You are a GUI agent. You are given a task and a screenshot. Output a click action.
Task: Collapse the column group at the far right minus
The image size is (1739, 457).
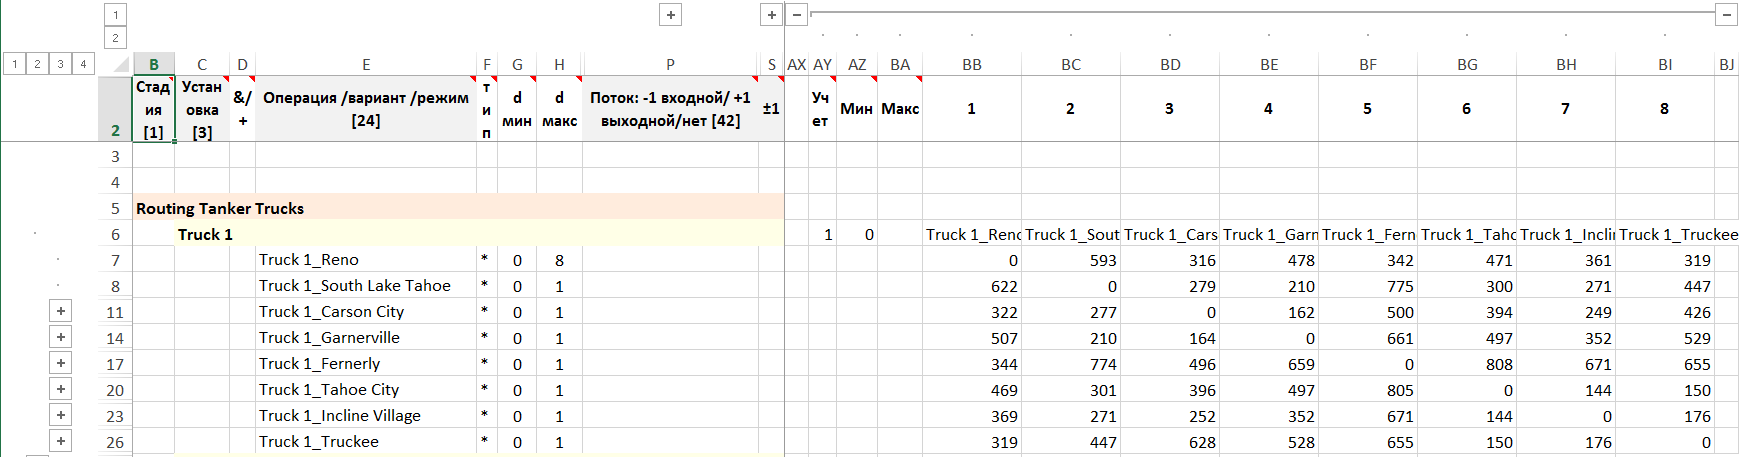(1726, 15)
